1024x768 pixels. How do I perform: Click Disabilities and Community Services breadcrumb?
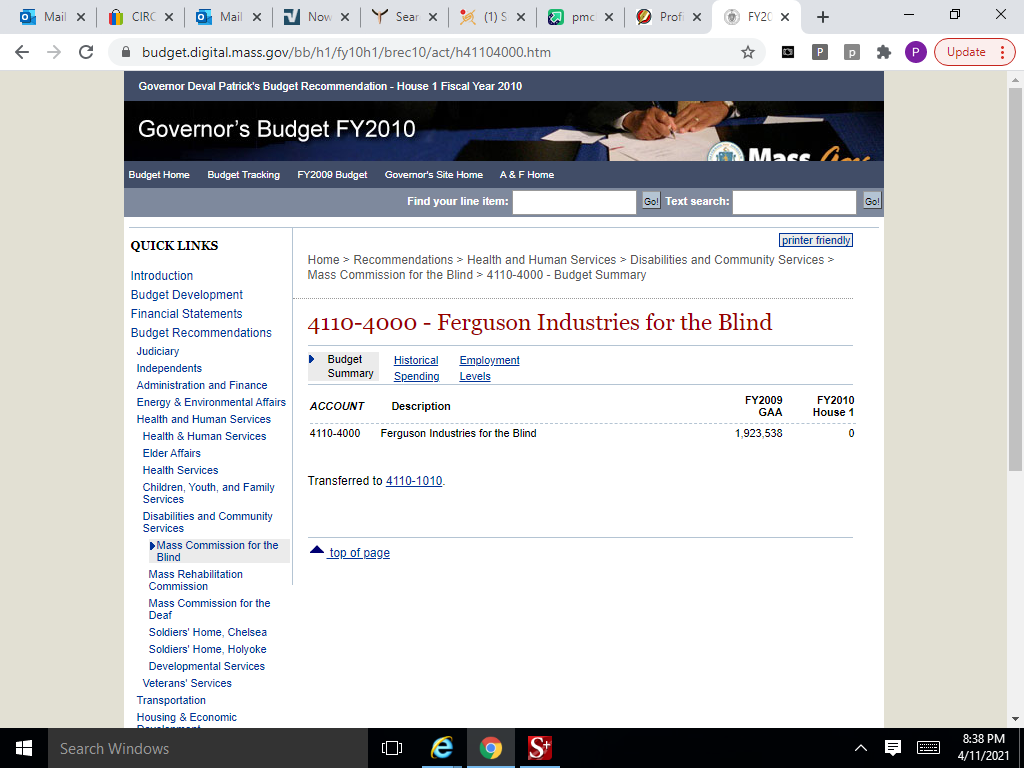pyautogui.click(x=727, y=260)
